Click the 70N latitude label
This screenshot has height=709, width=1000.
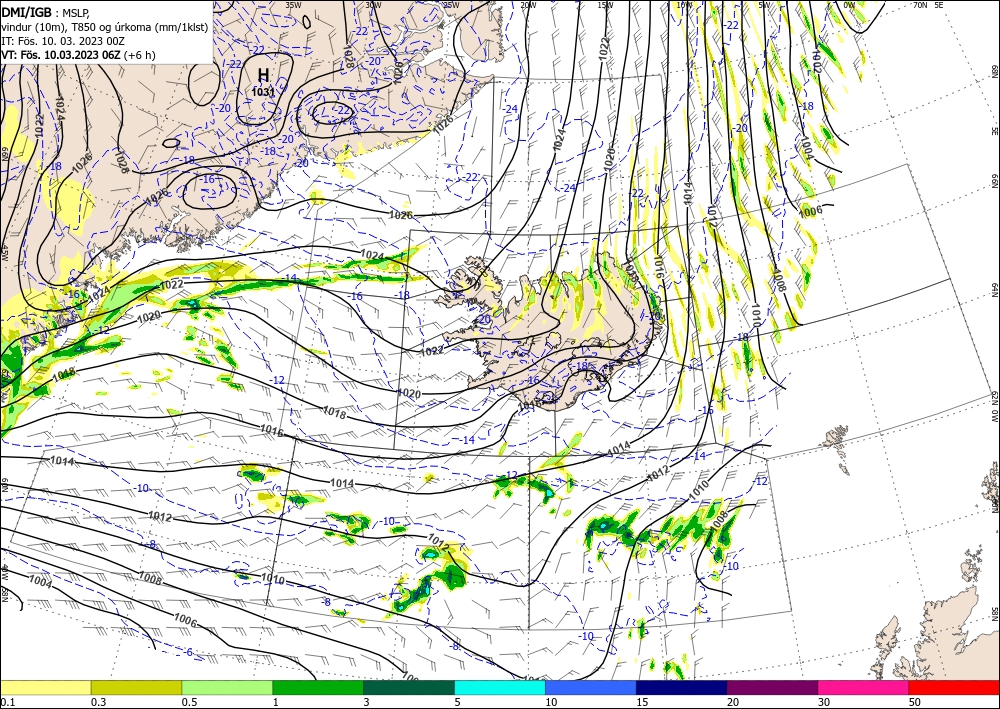(x=920, y=4)
